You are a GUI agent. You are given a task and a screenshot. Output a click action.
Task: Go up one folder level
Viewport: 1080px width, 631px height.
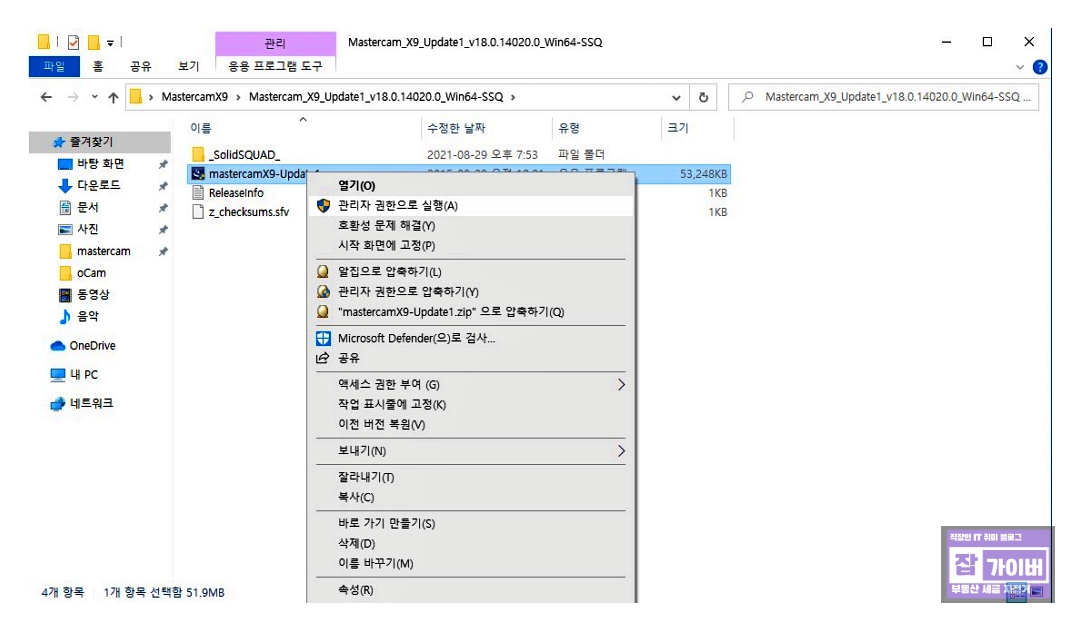(x=114, y=97)
